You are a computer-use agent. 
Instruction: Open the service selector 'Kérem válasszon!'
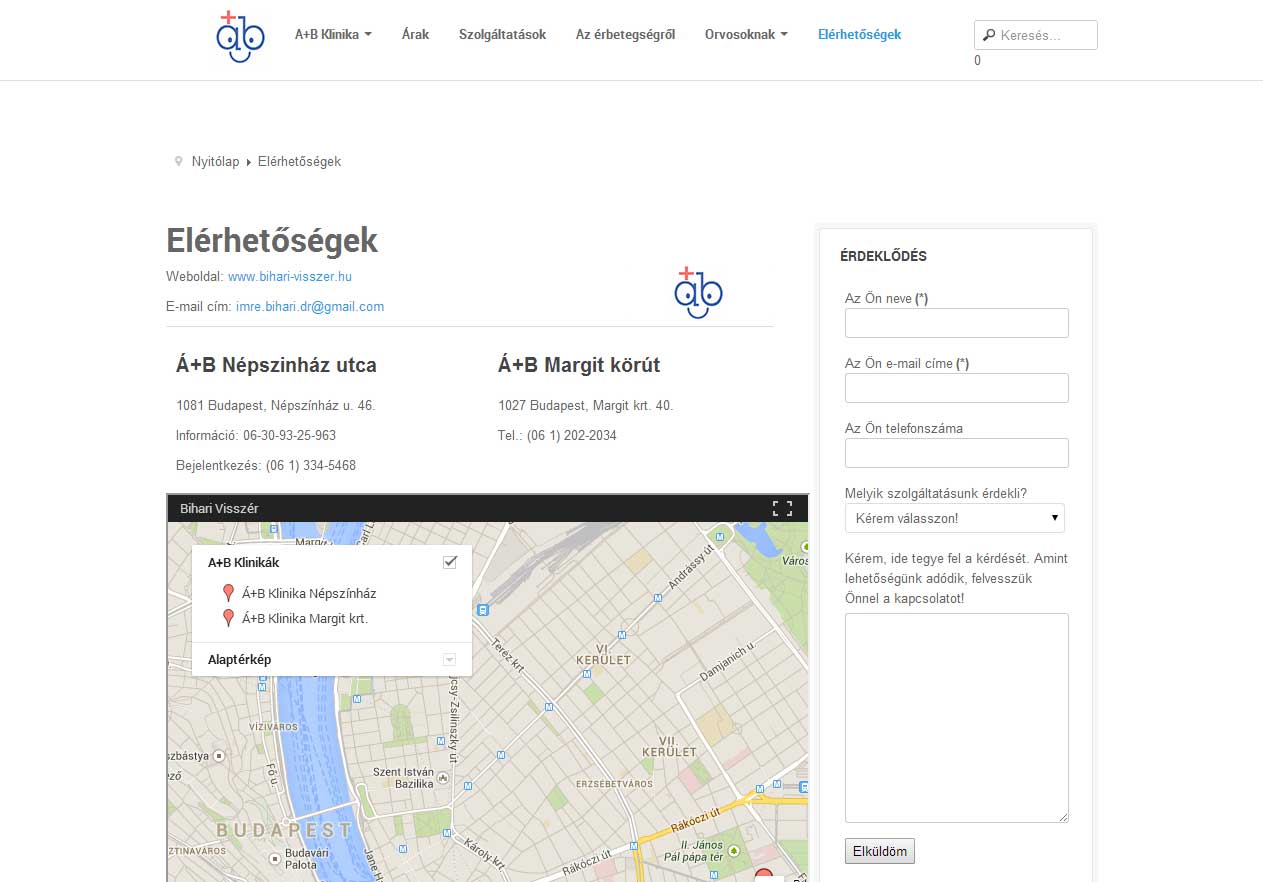[954, 518]
